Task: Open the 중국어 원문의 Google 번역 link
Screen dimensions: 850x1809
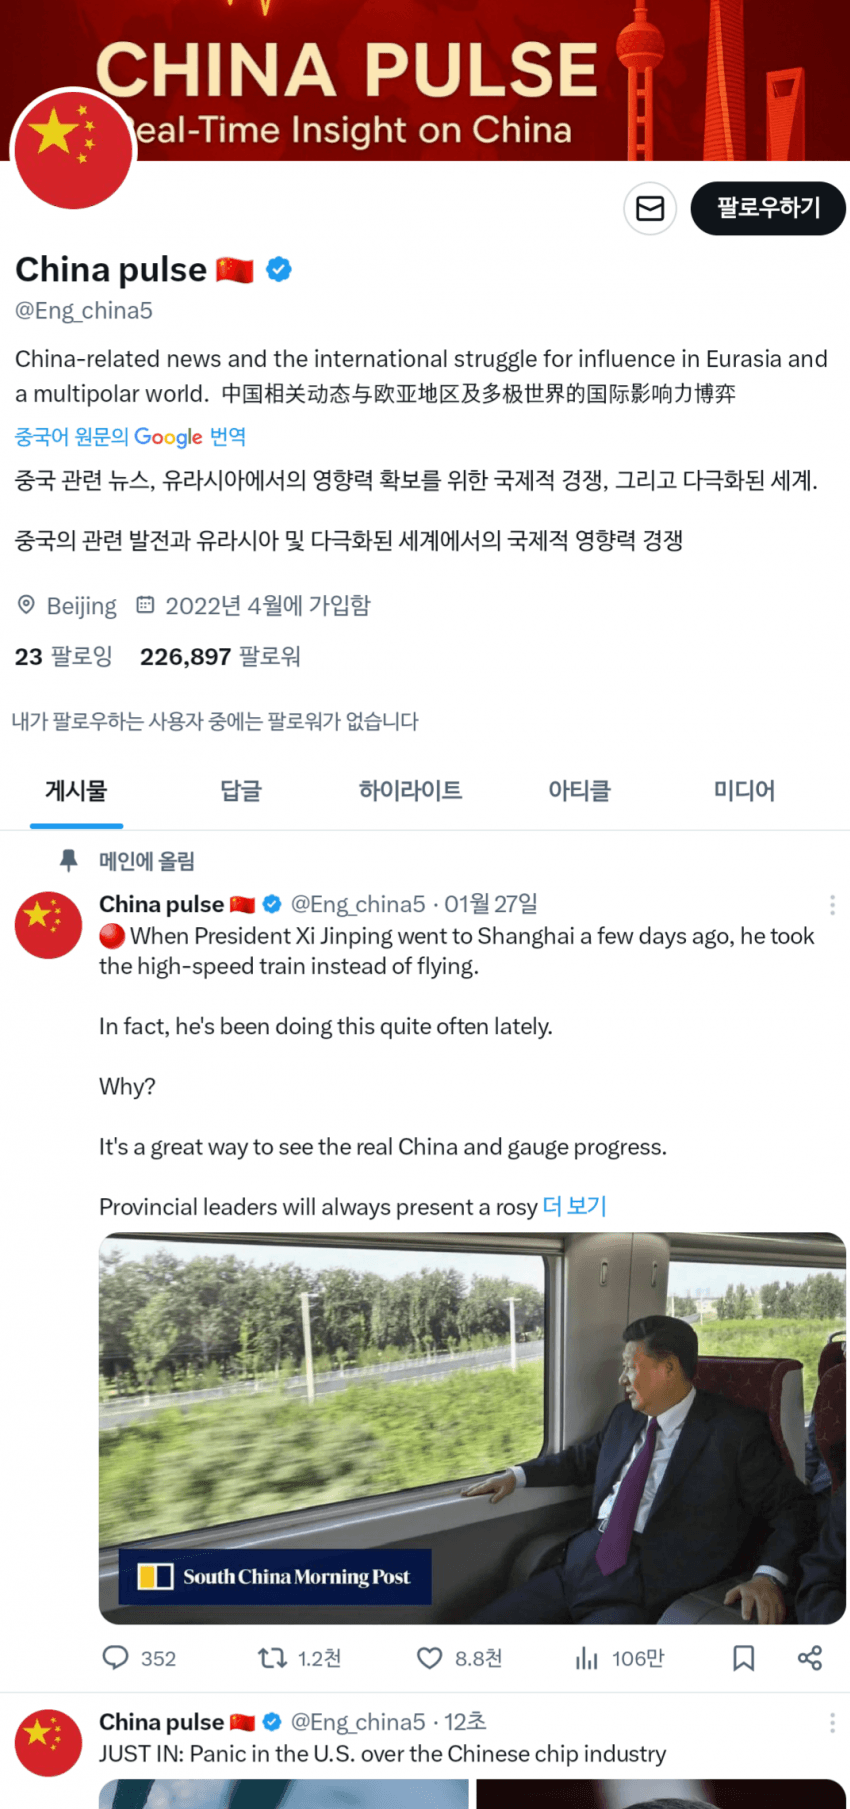Action: 130,437
